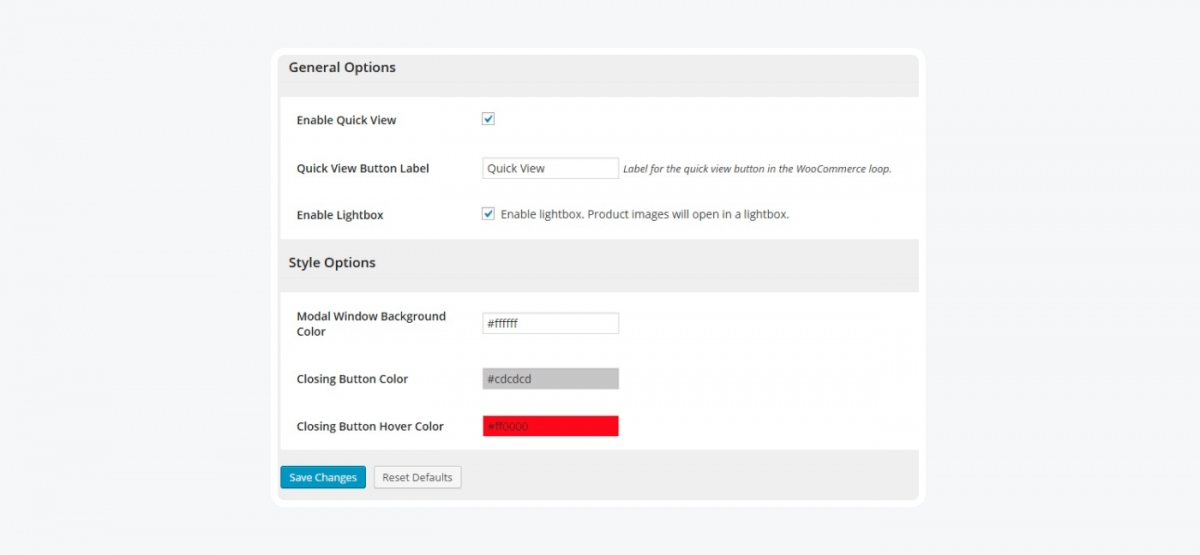
Task: Select the General Options heading
Action: coord(342,68)
